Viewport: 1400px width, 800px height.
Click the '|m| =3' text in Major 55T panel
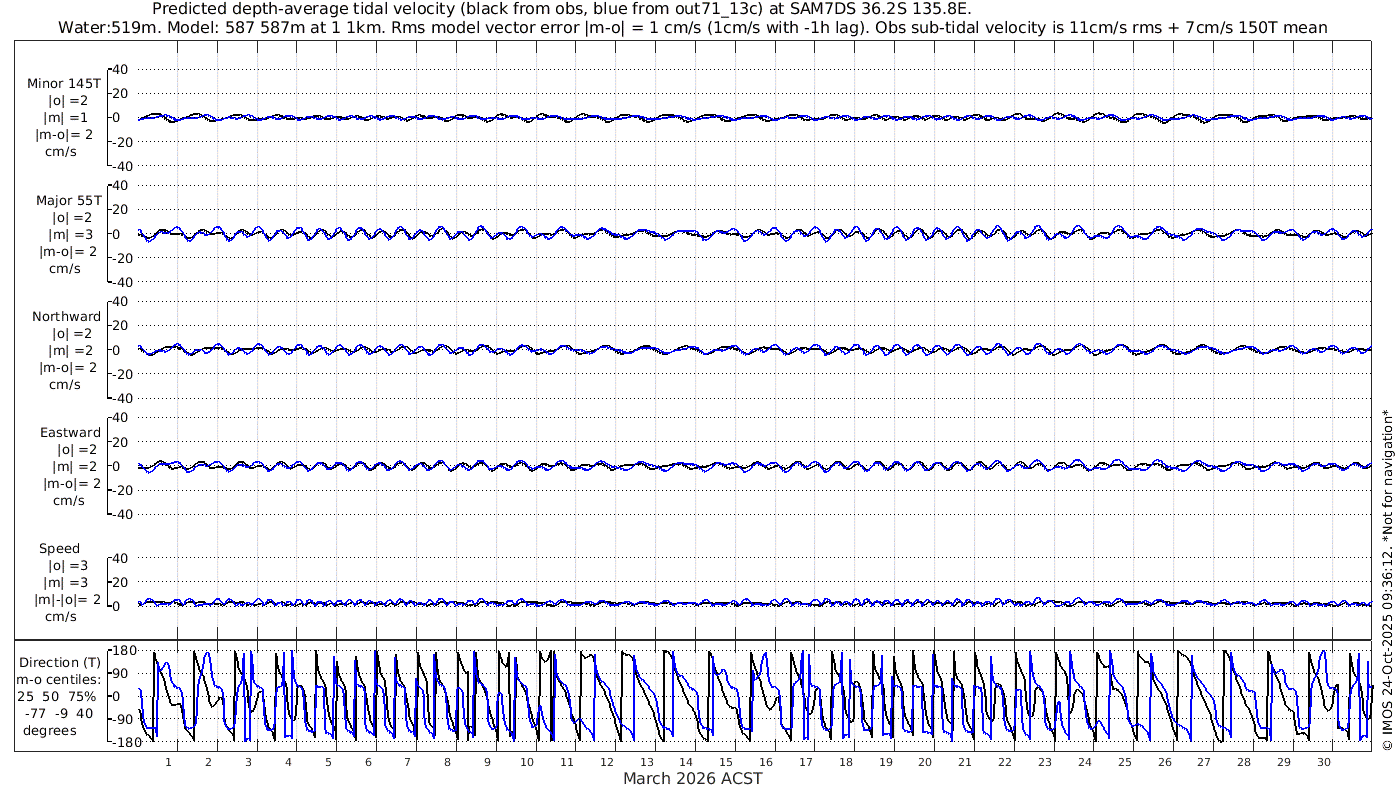[70, 234]
